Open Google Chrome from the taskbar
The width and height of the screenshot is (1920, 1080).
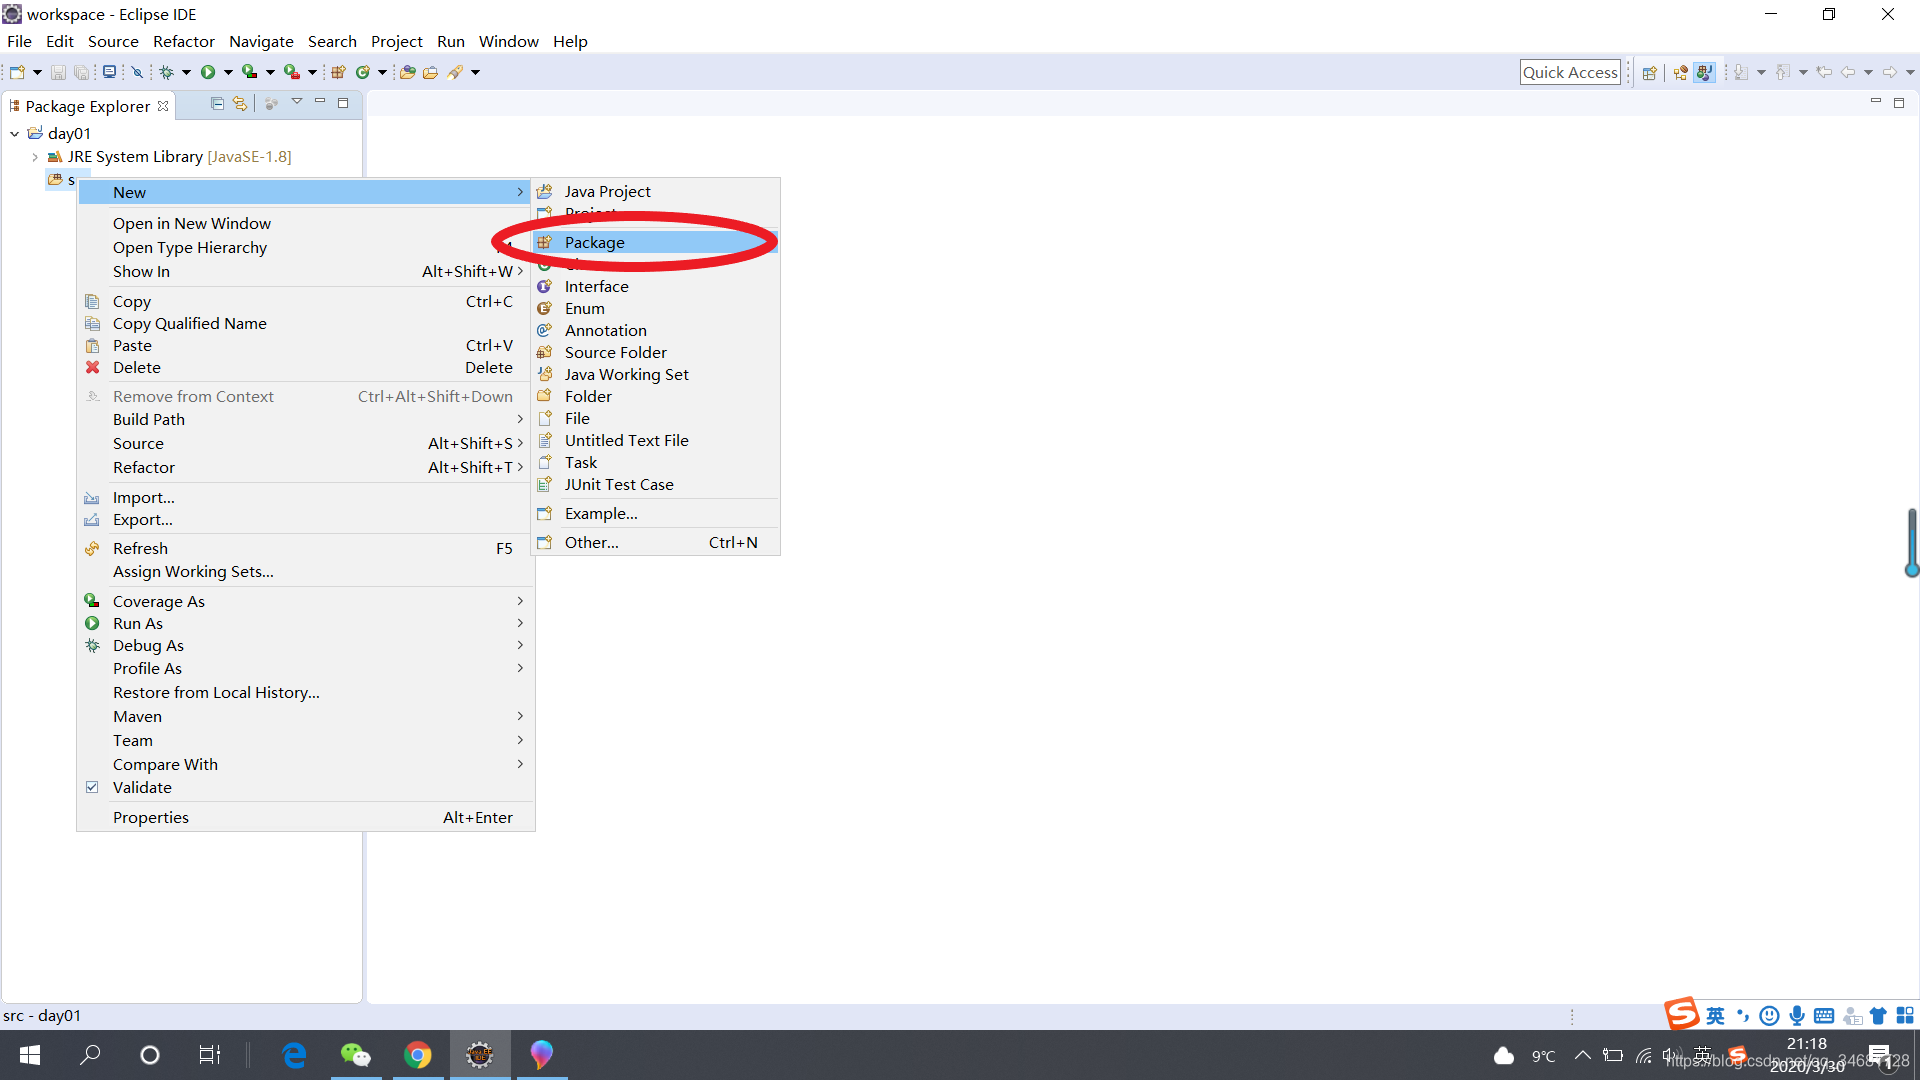[418, 1055]
